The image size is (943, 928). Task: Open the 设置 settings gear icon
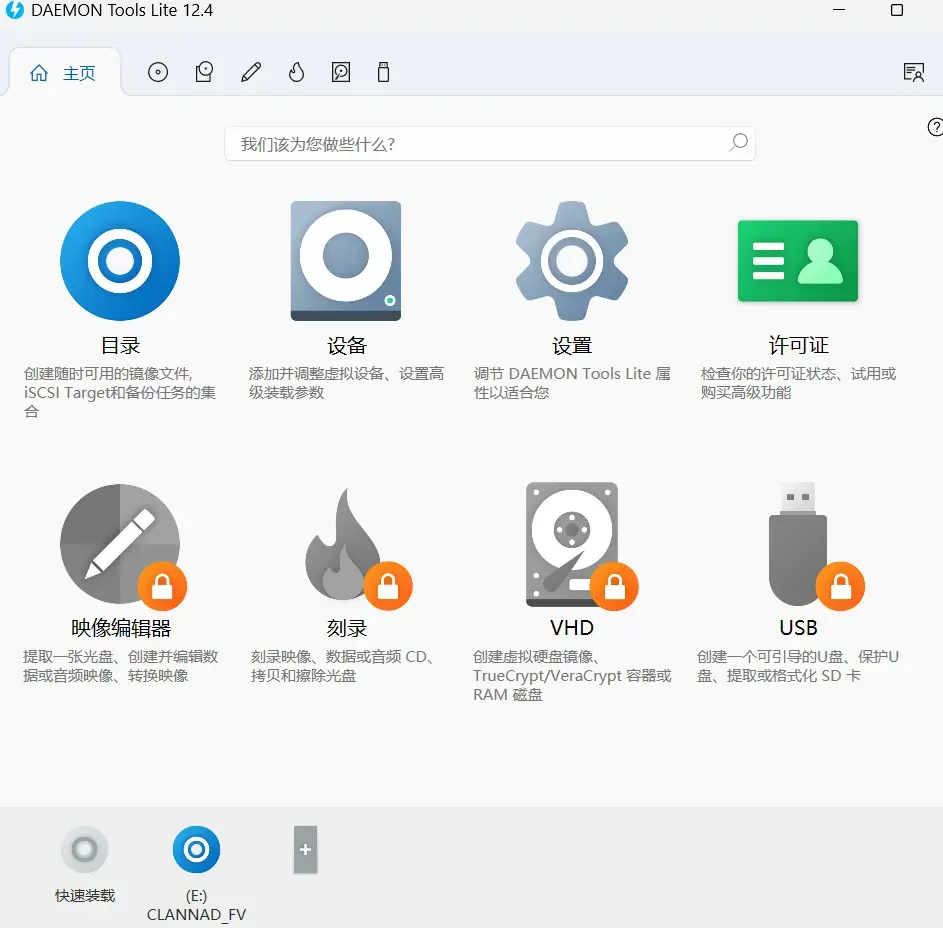572,260
